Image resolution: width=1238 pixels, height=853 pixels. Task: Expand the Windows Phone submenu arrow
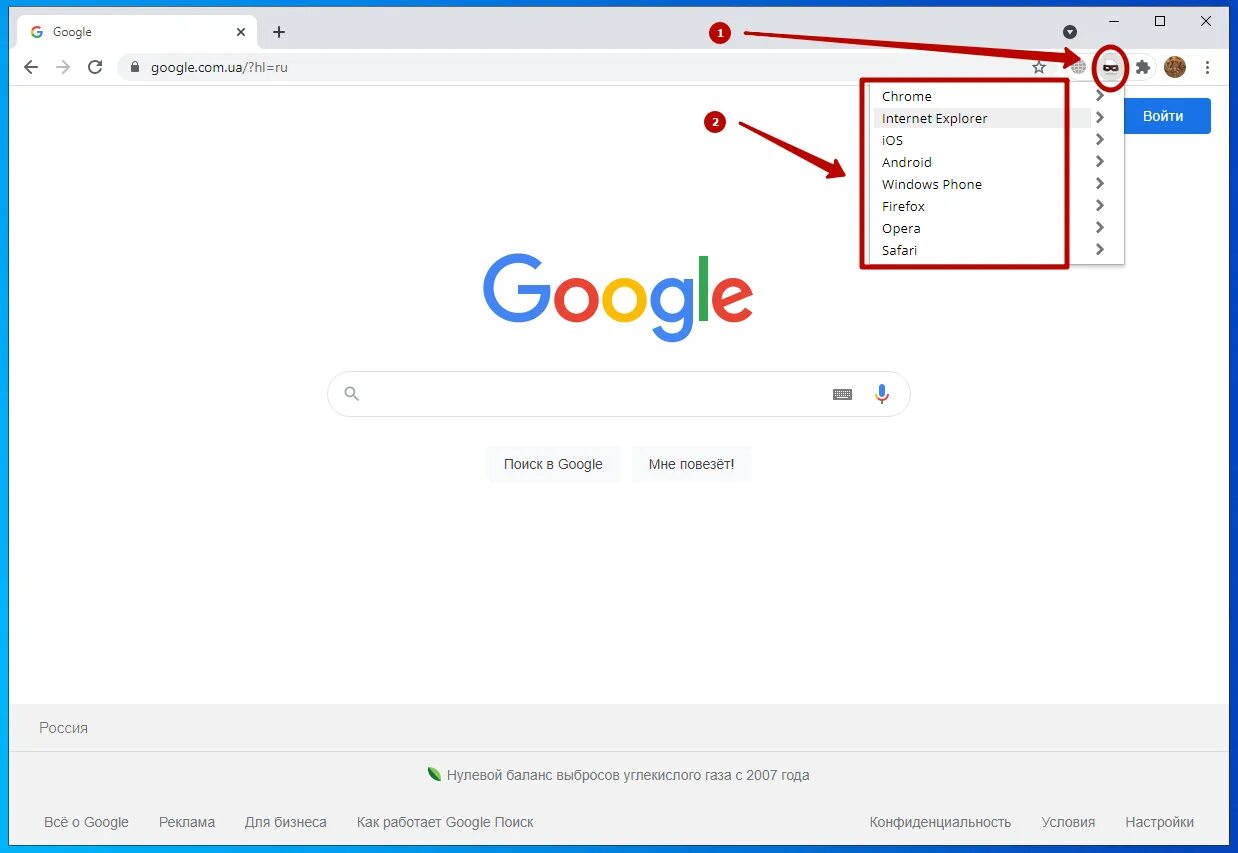coord(1100,184)
